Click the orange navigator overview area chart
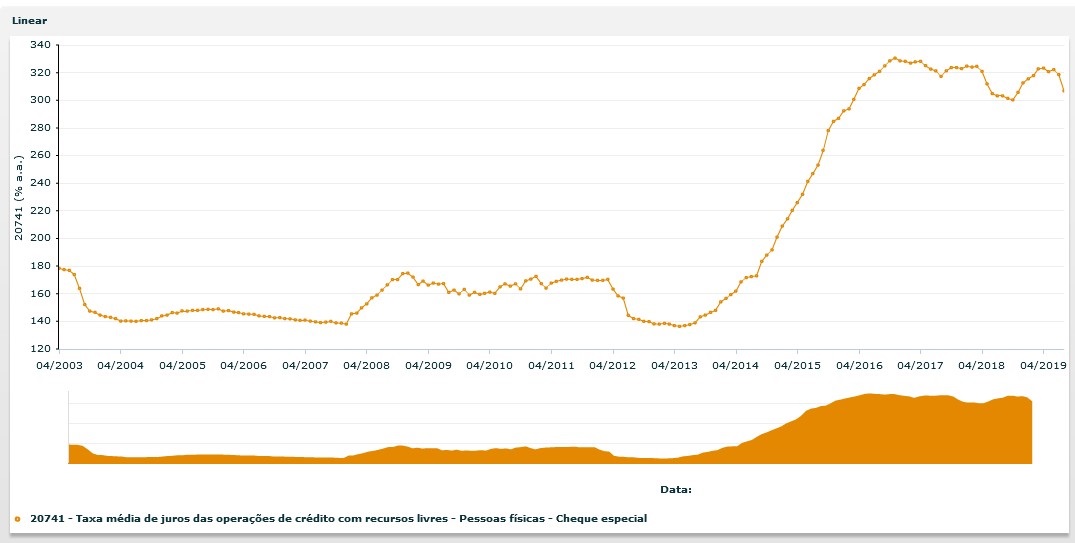This screenshot has width=1075, height=543. tap(550, 440)
